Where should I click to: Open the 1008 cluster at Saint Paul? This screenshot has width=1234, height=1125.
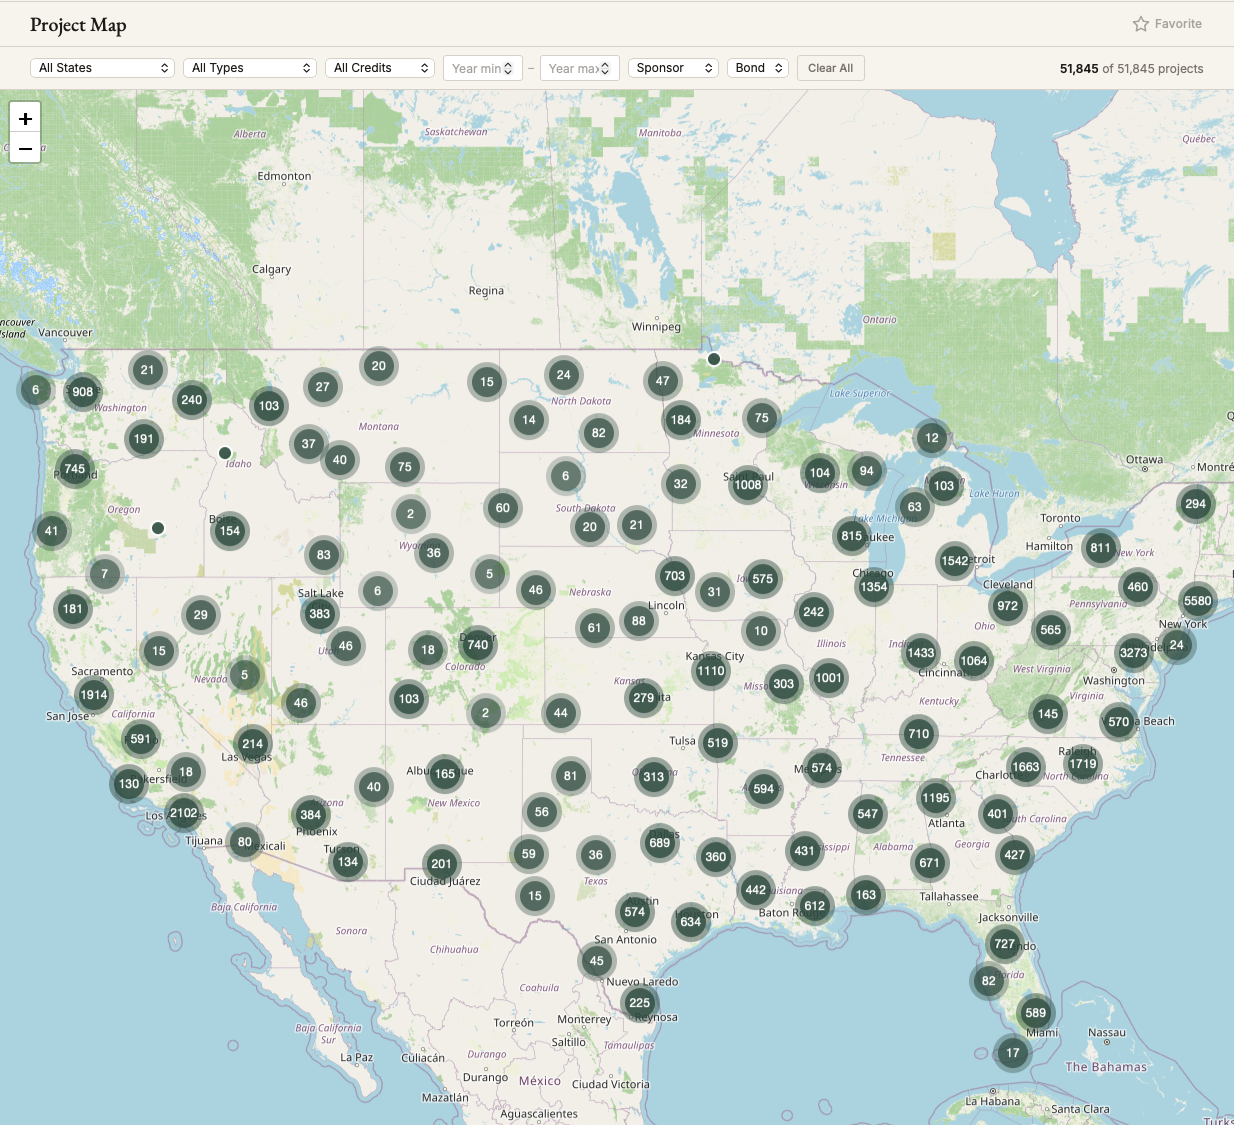point(748,485)
